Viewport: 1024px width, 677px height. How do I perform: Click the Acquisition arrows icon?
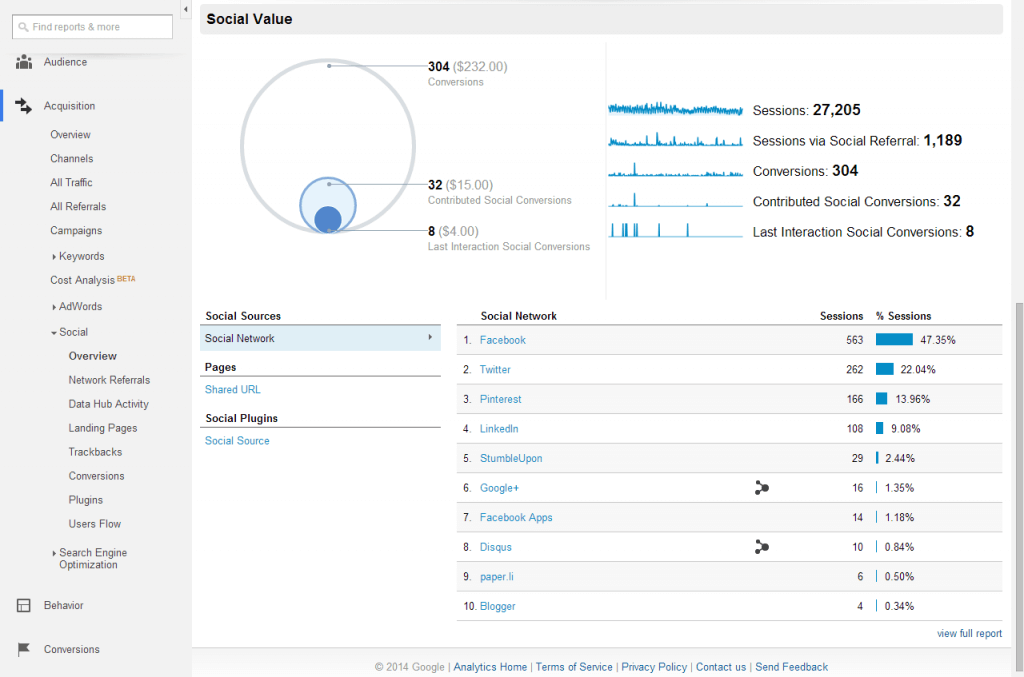point(24,106)
